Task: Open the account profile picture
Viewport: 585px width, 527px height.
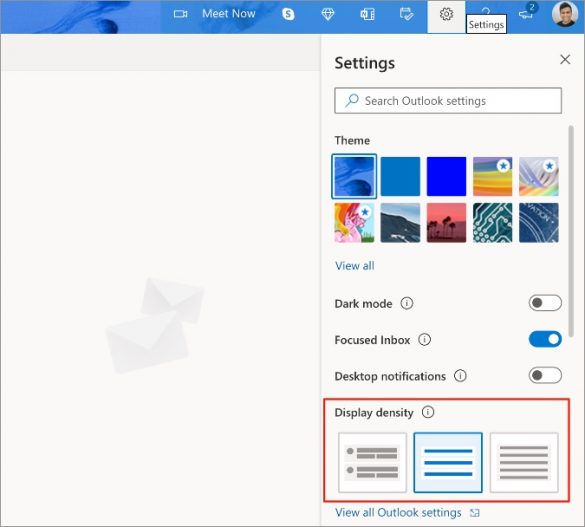Action: (x=564, y=14)
